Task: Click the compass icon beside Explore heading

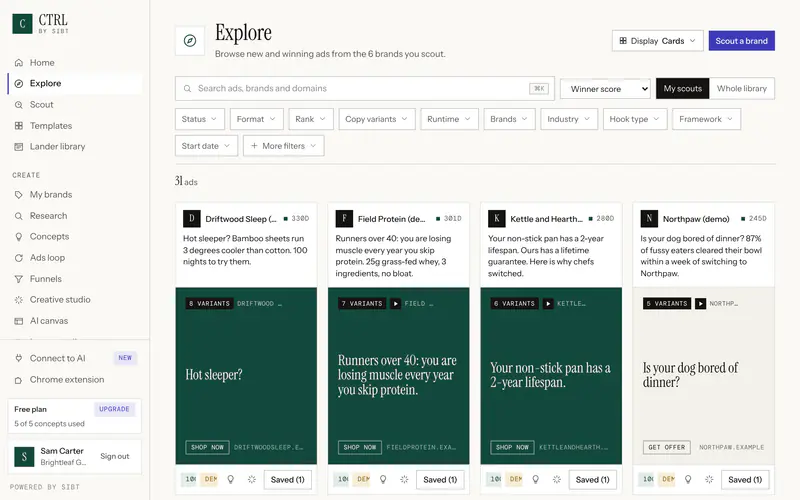Action: coord(190,40)
